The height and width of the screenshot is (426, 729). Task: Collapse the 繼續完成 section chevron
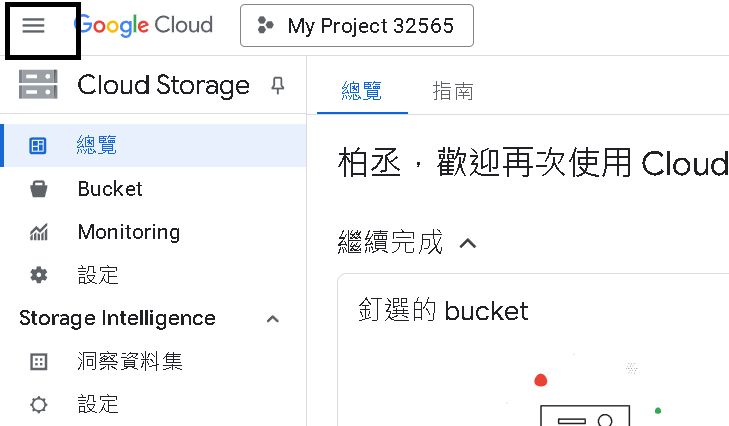point(468,243)
